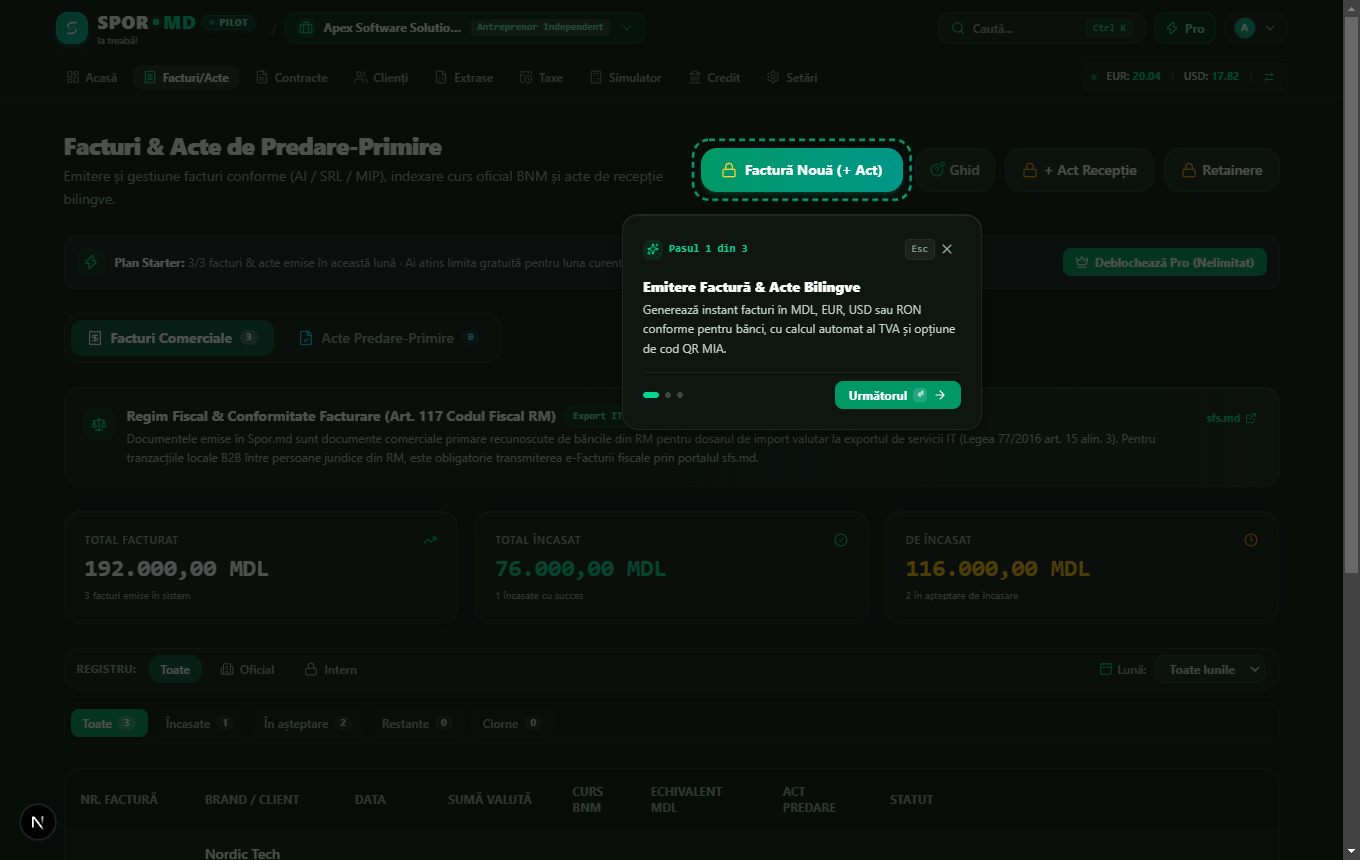The width and height of the screenshot is (1360, 860).
Task: Click the STATUT column header
Action: tap(911, 799)
